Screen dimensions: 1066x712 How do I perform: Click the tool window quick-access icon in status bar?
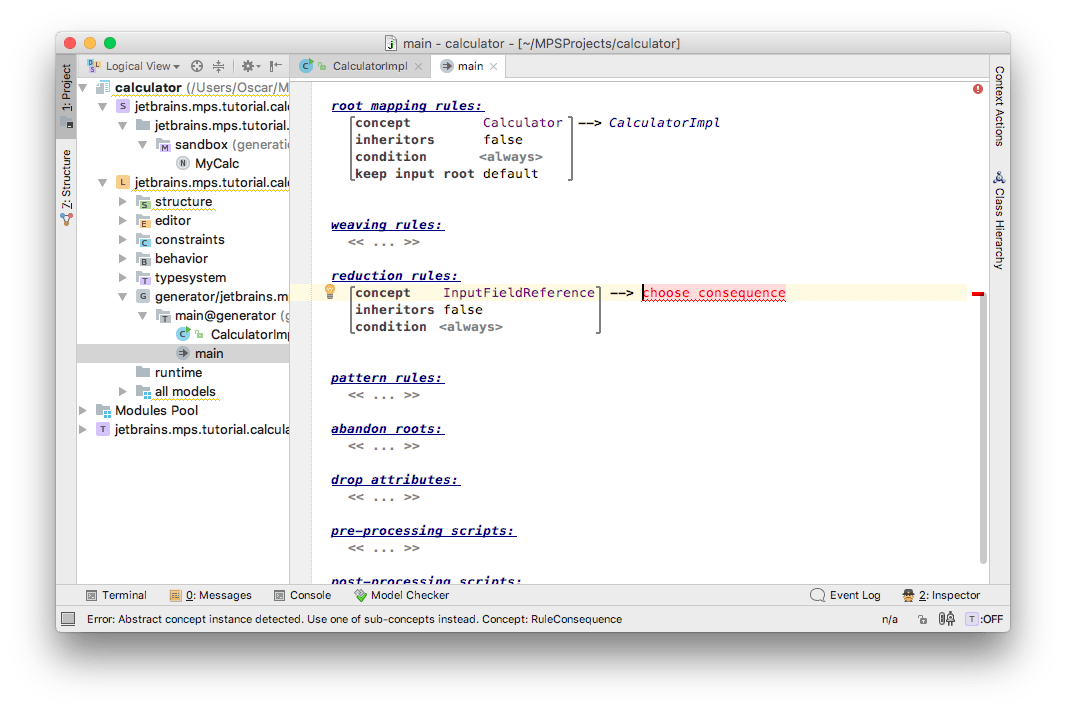pyautogui.click(x=68, y=619)
